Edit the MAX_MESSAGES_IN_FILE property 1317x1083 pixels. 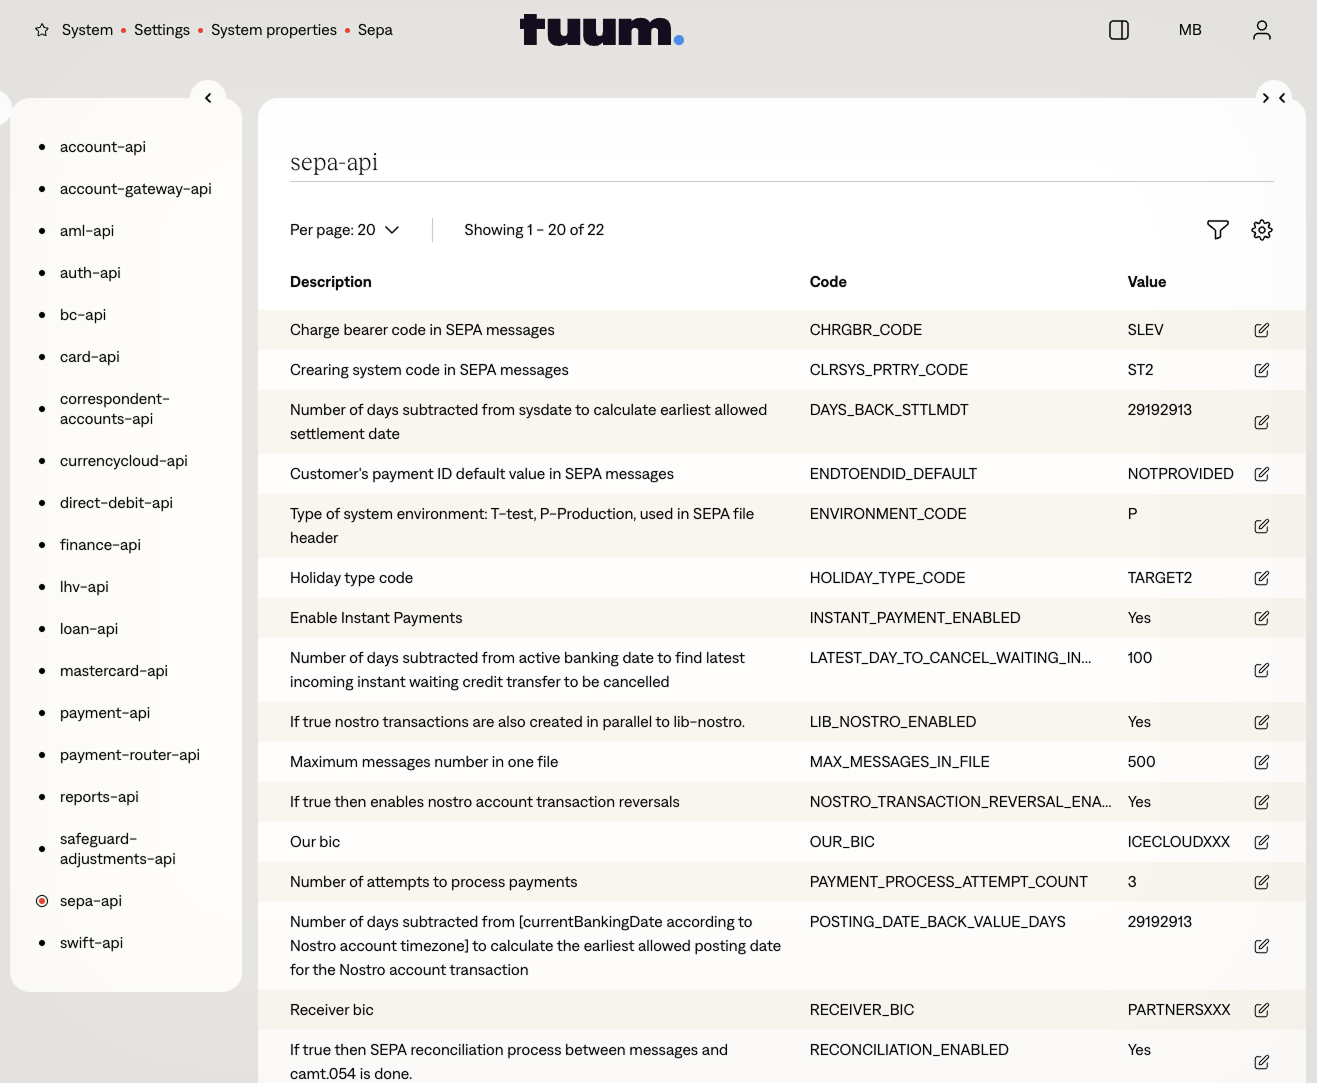[x=1261, y=762]
